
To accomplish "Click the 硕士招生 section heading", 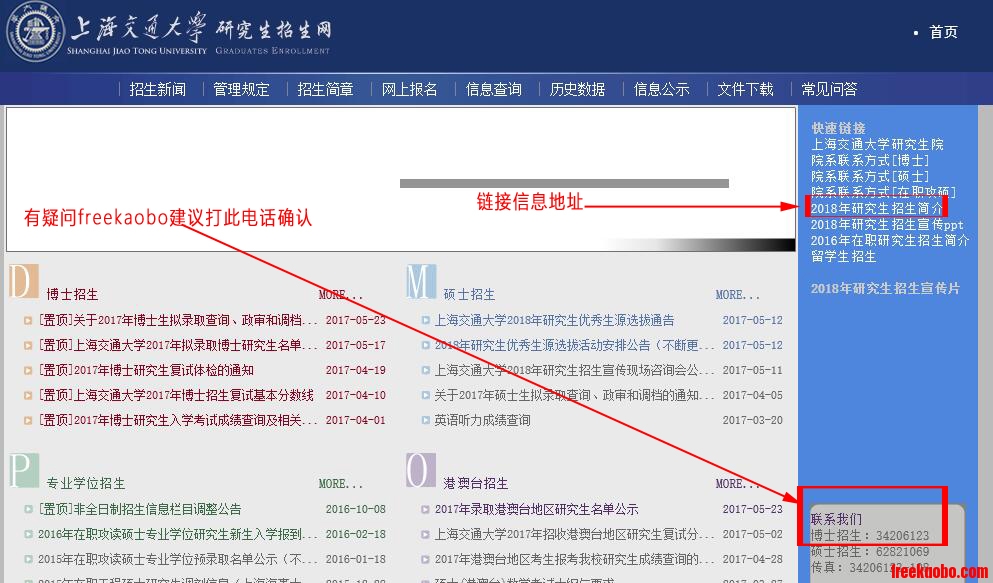I will 469,295.
